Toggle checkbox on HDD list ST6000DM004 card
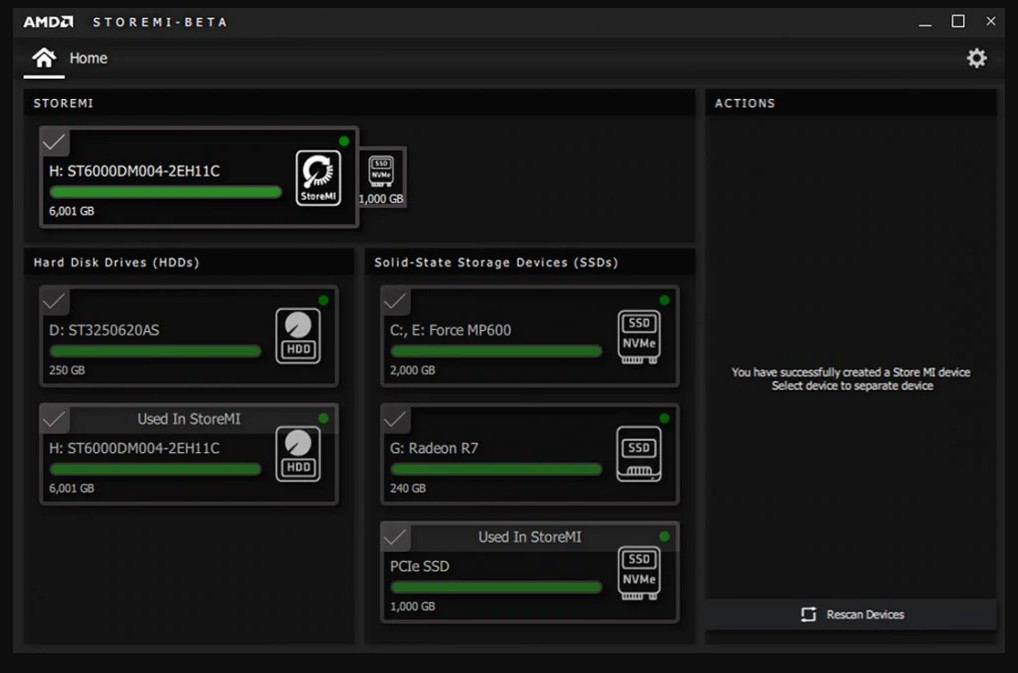 pos(55,419)
